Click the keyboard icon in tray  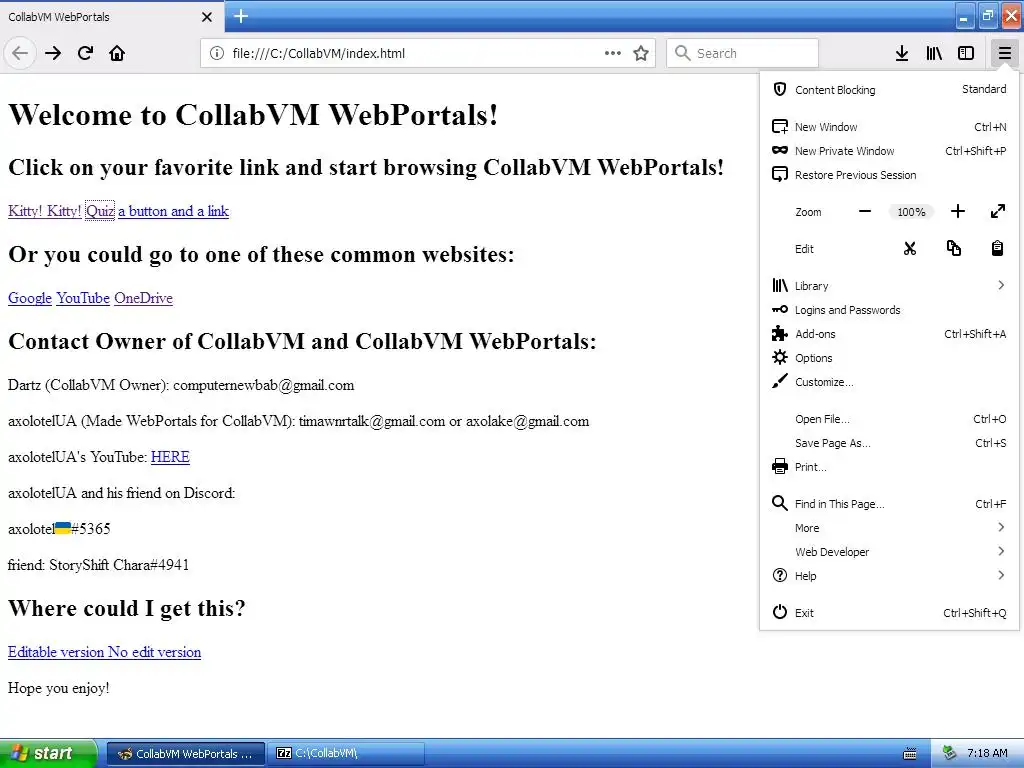coord(909,754)
